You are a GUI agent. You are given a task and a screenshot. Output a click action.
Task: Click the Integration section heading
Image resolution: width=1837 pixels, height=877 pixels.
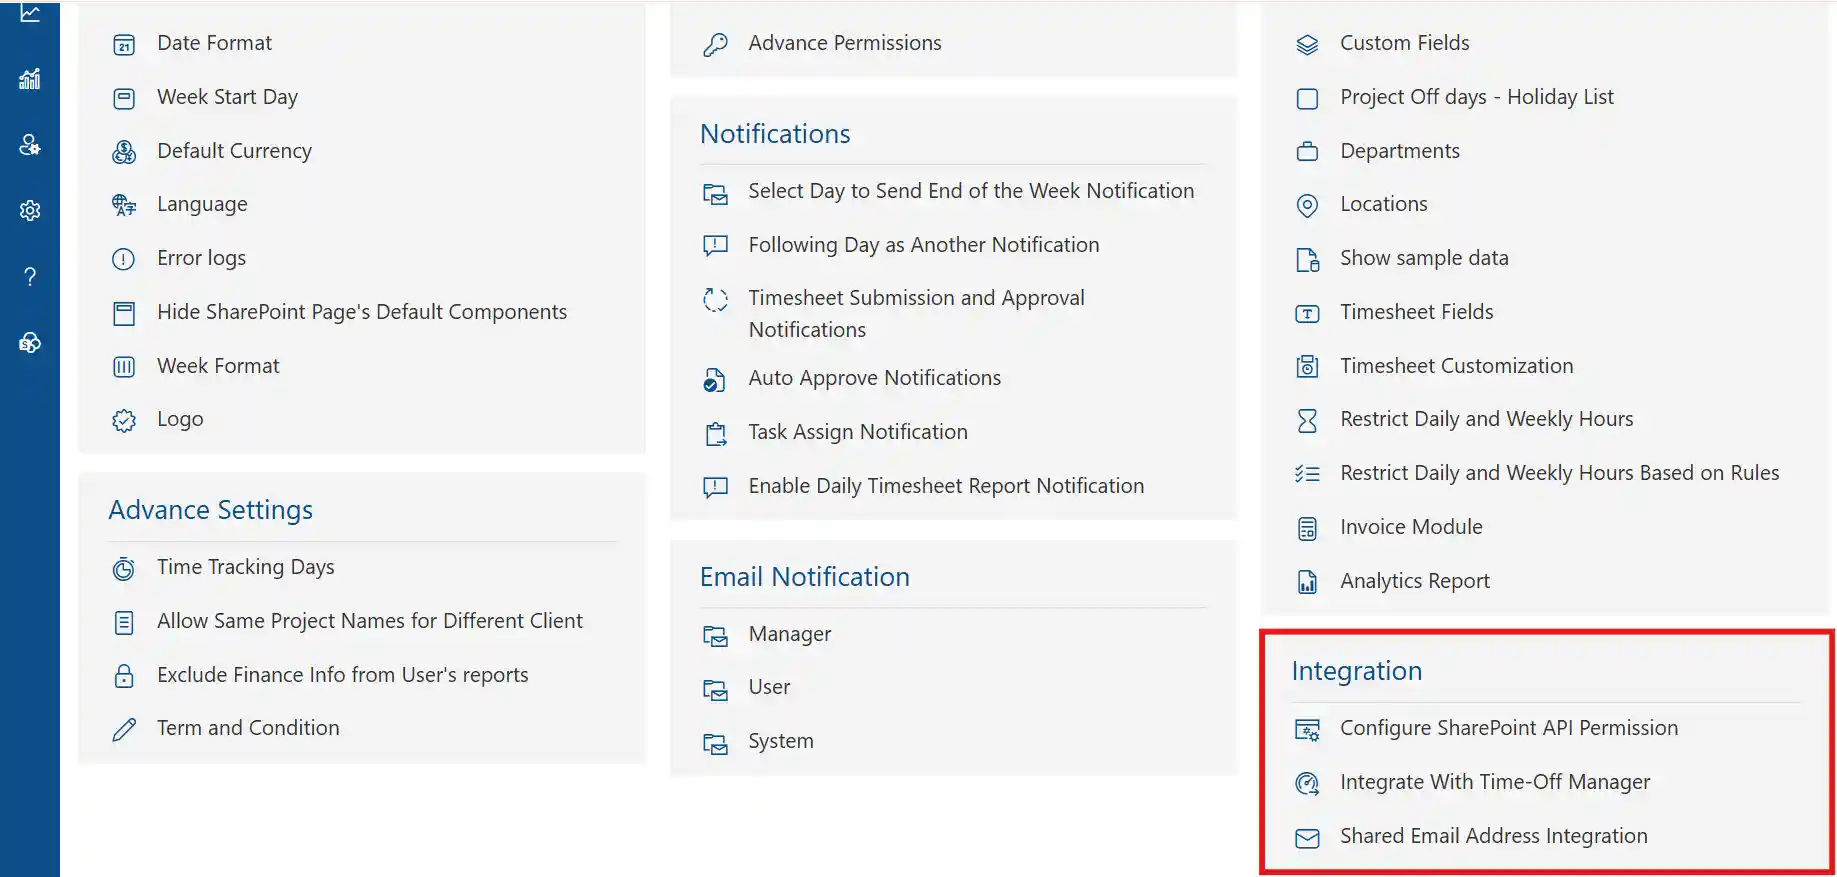pos(1356,671)
